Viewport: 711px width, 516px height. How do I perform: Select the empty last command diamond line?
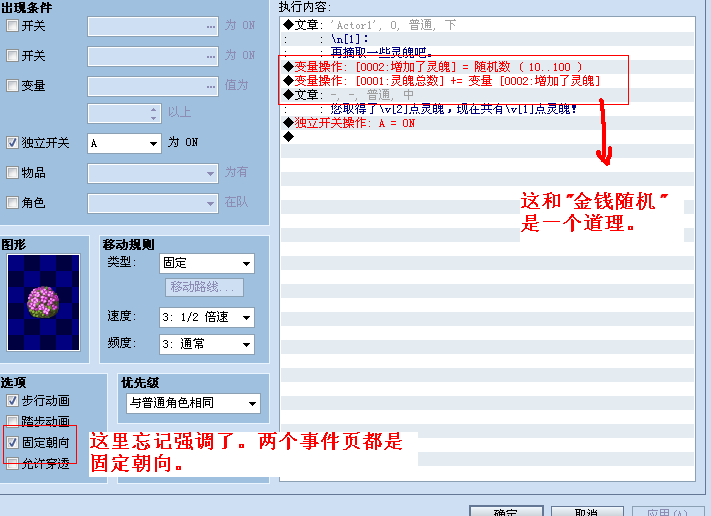487,137
